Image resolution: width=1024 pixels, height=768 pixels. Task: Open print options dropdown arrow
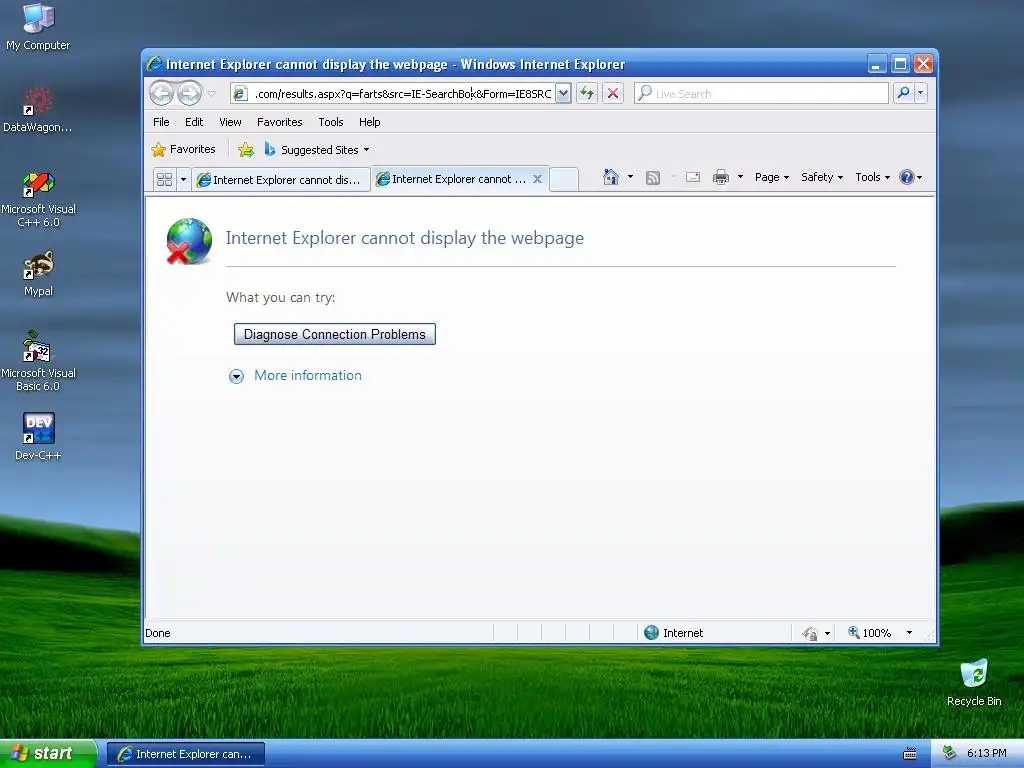click(740, 177)
